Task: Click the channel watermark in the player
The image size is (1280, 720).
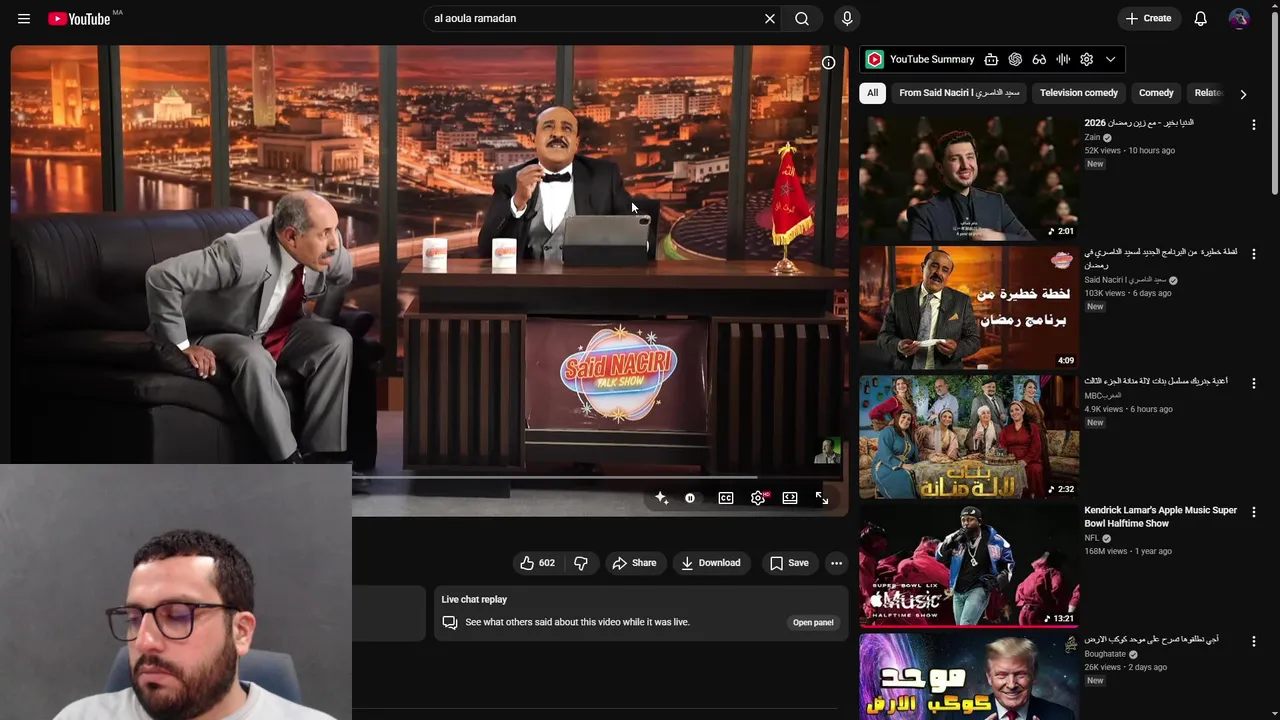Action: coord(826,451)
